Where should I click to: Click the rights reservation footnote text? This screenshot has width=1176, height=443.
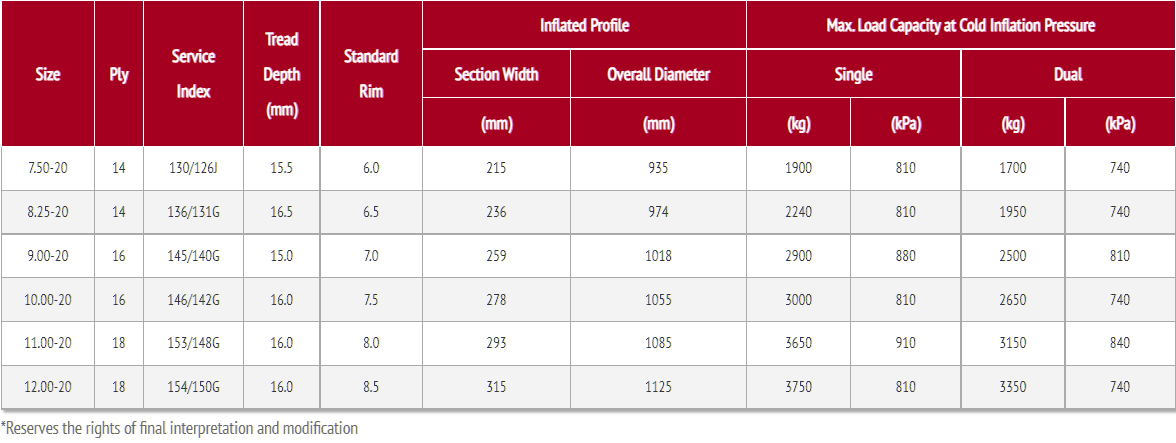[180, 428]
